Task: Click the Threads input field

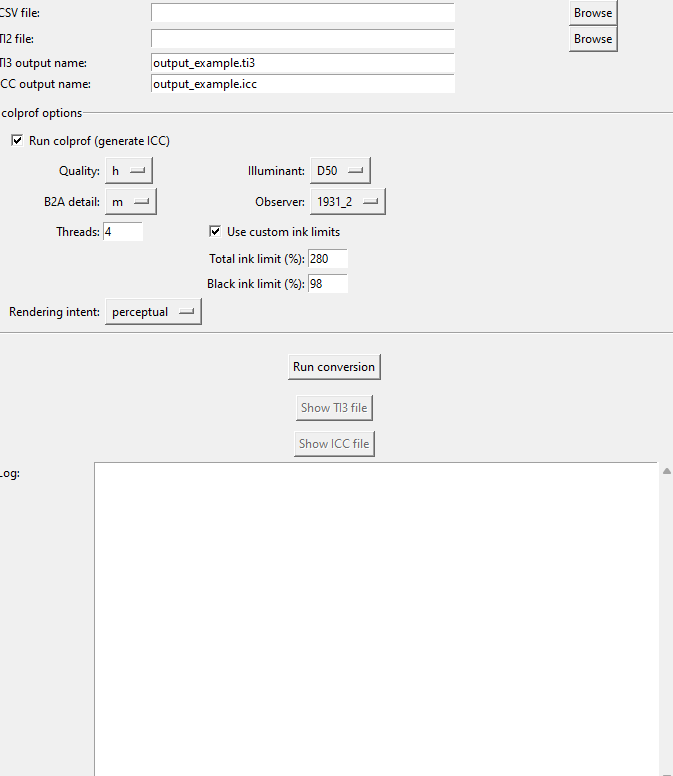Action: pyautogui.click(x=122, y=232)
